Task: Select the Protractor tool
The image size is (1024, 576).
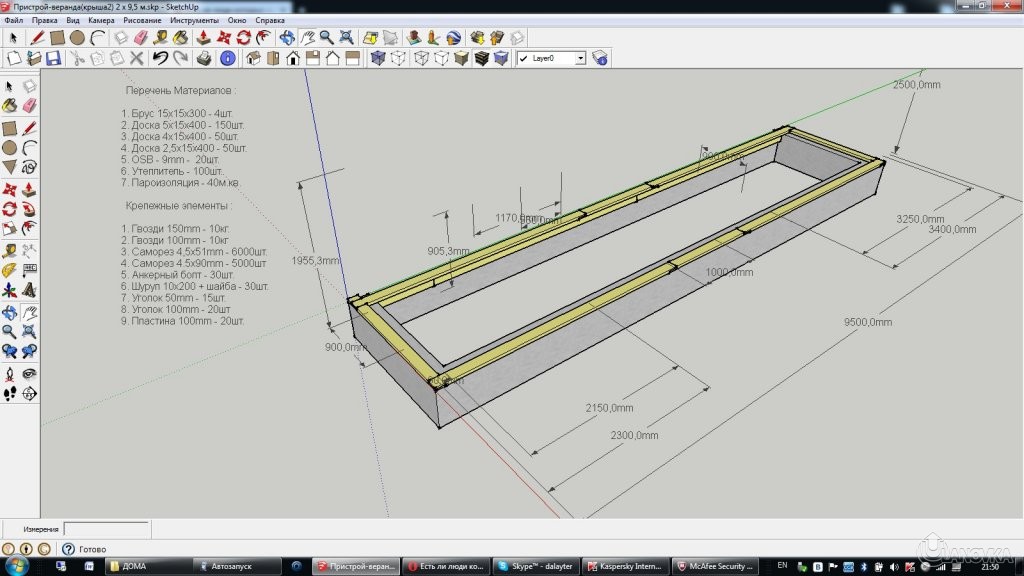Action: (10, 270)
